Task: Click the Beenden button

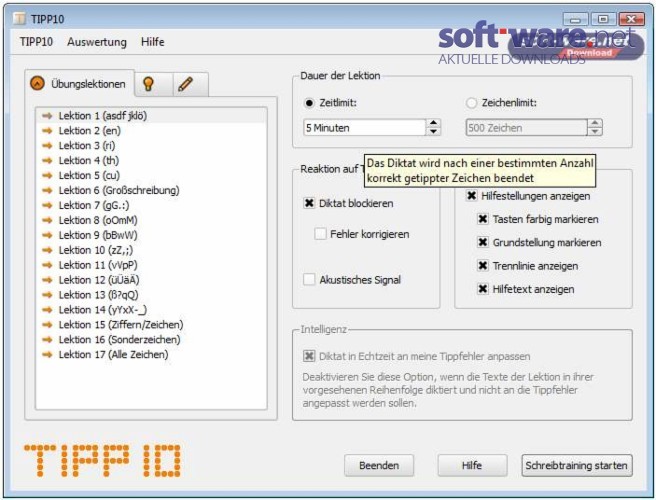Action: [x=379, y=465]
